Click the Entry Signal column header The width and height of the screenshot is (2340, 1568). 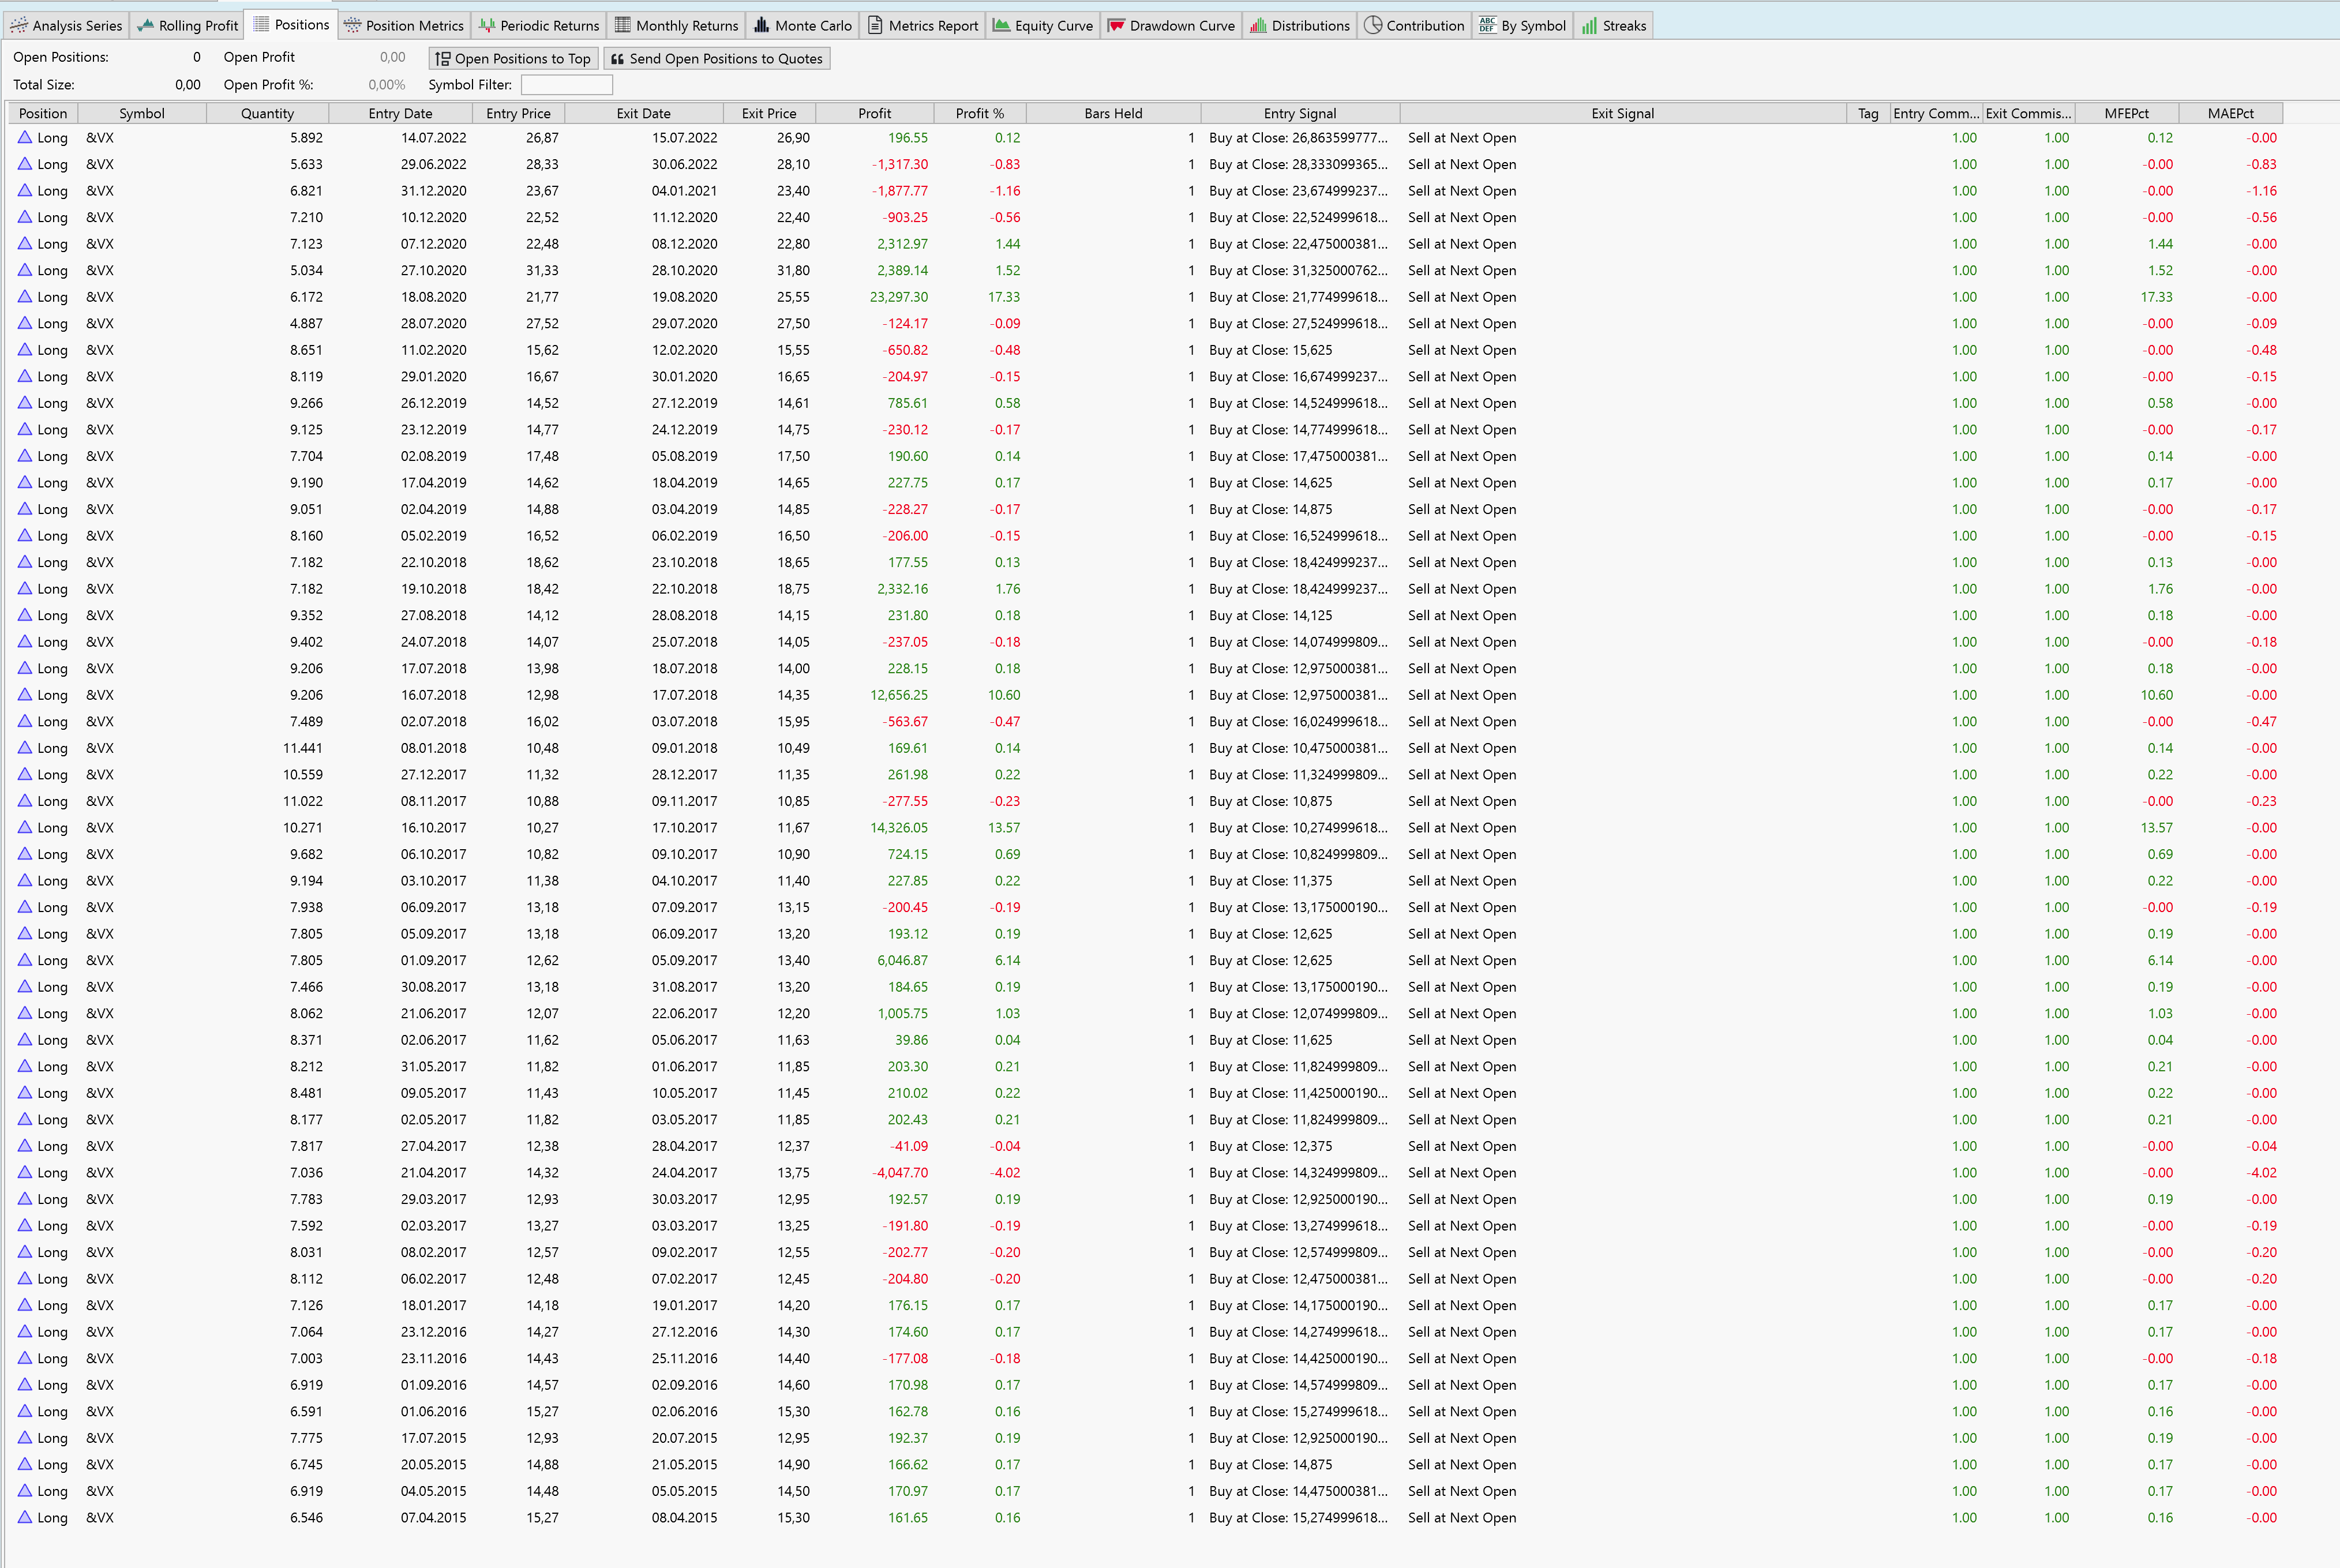[1299, 113]
